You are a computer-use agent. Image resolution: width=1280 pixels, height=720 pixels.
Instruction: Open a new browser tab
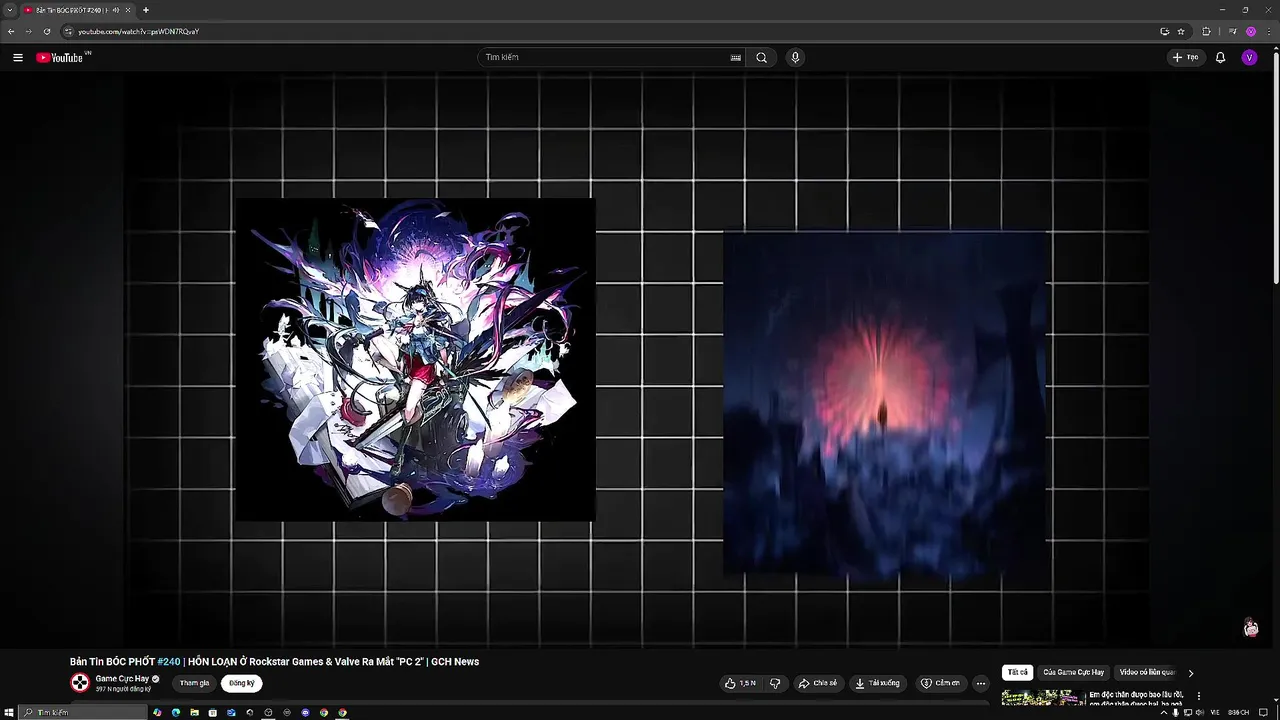[146, 10]
